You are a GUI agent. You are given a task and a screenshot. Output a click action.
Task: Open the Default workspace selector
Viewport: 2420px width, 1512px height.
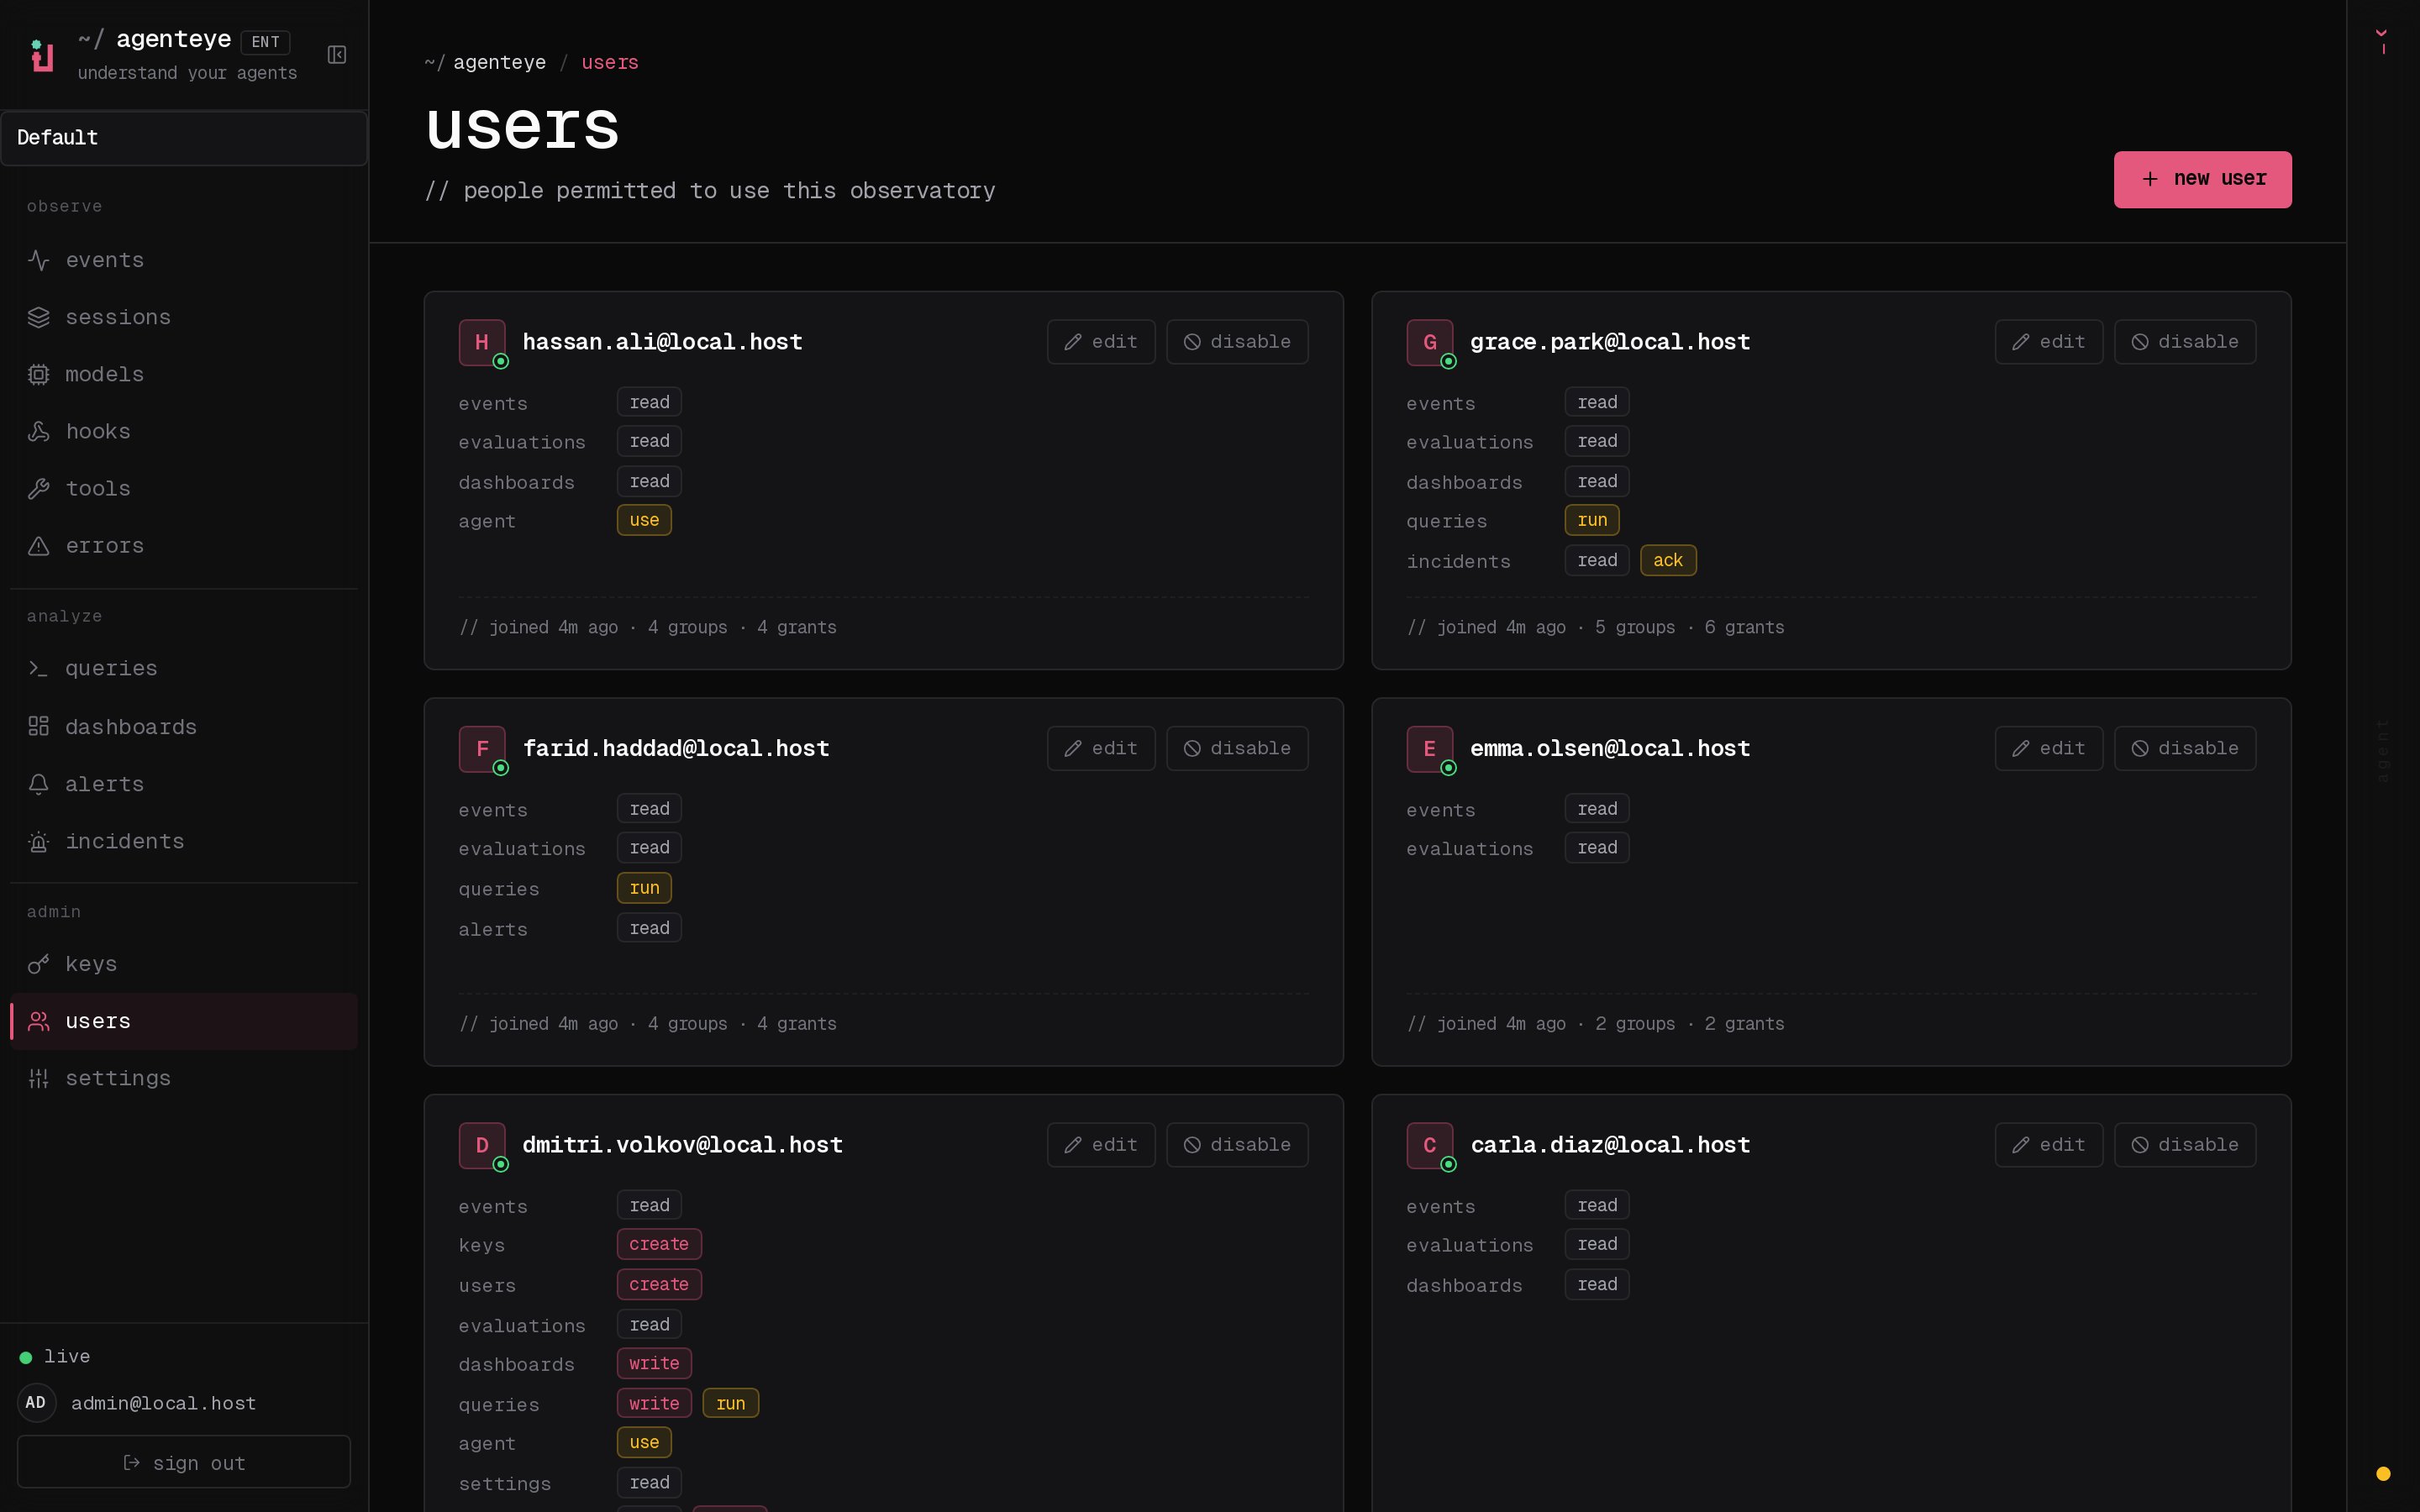point(184,138)
